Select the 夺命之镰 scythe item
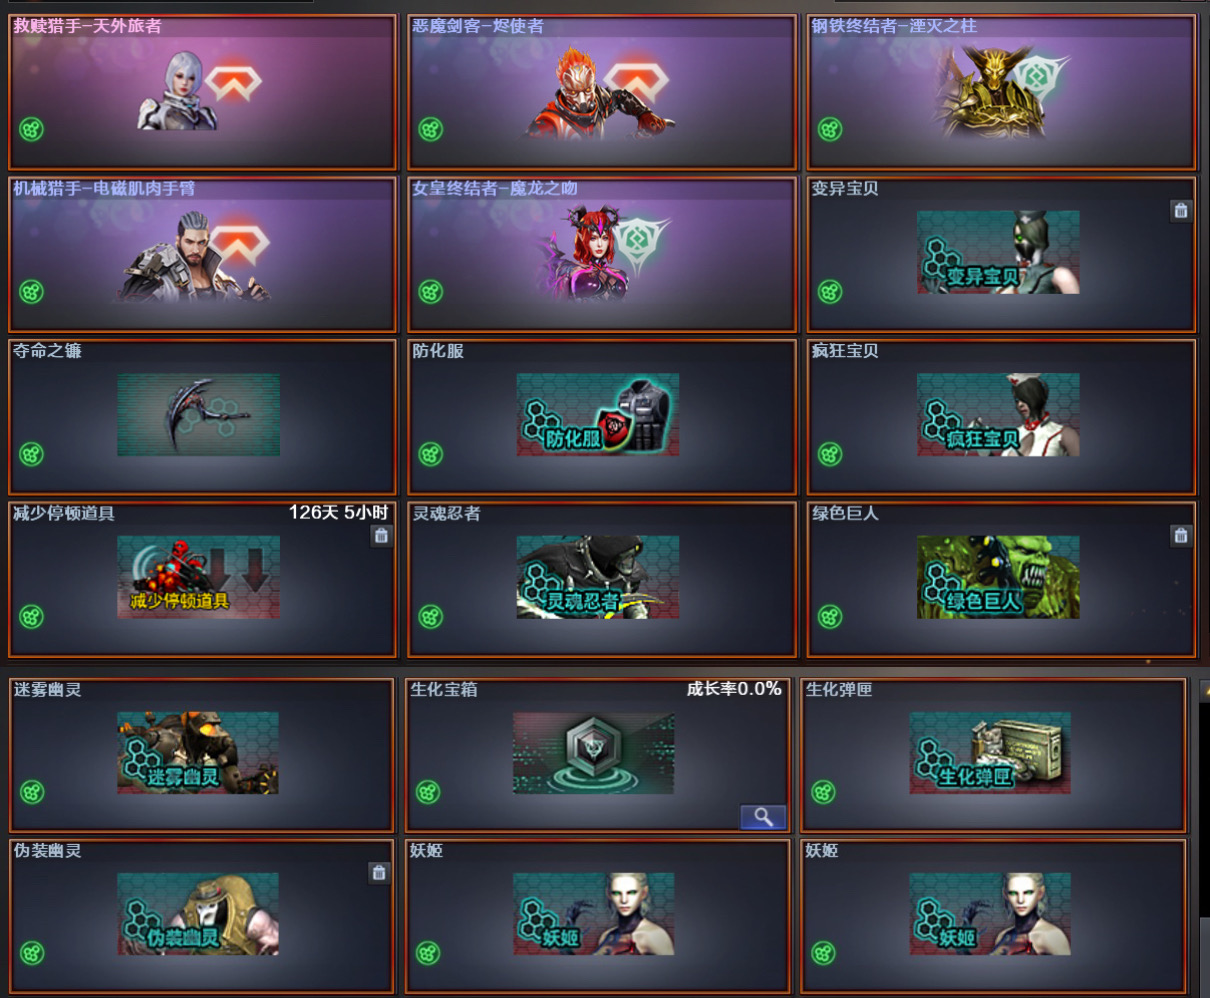1210x998 pixels. (x=198, y=415)
